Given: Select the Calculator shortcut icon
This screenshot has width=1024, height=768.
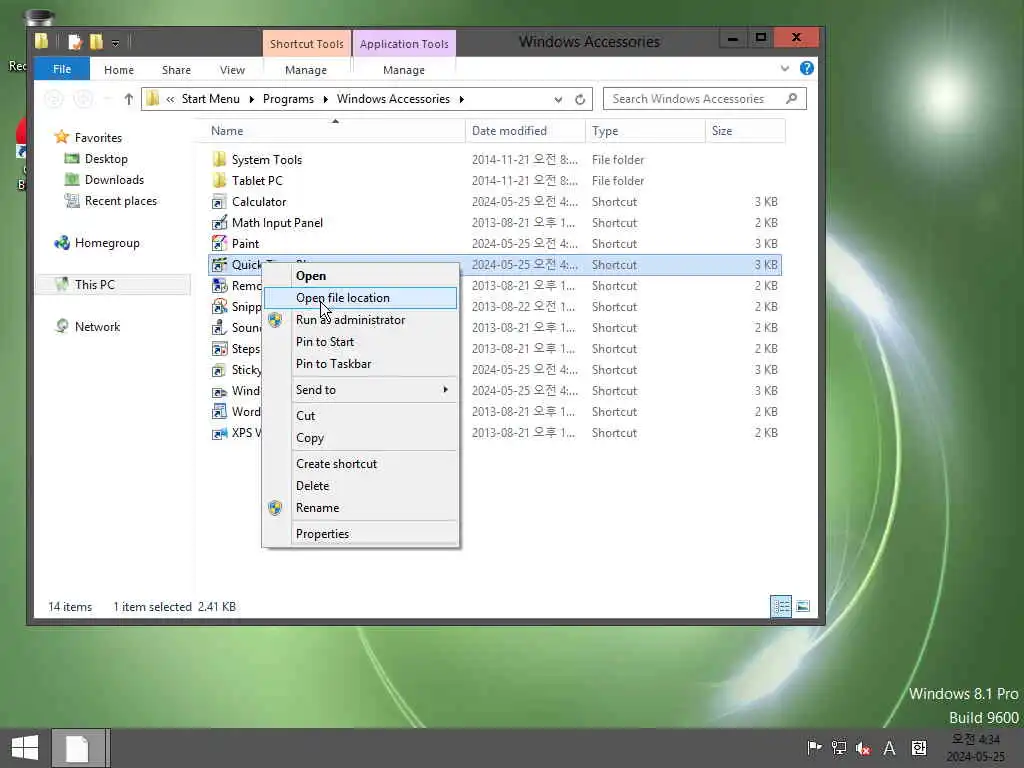Looking at the screenshot, I should [219, 202].
